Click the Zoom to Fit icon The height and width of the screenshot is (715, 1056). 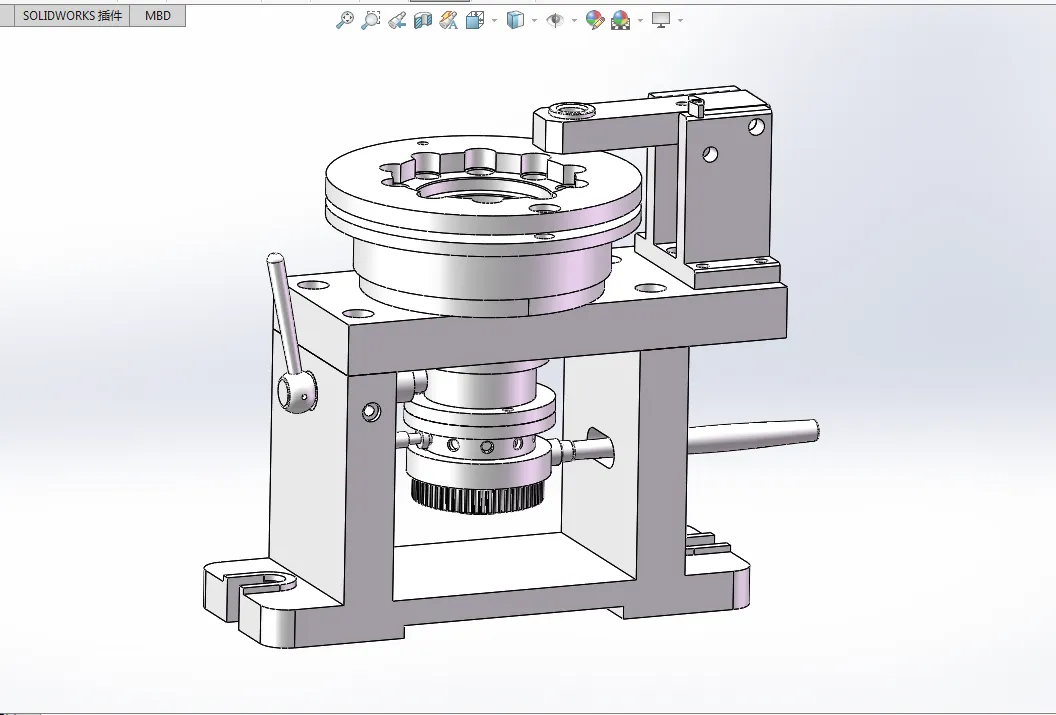[345, 20]
